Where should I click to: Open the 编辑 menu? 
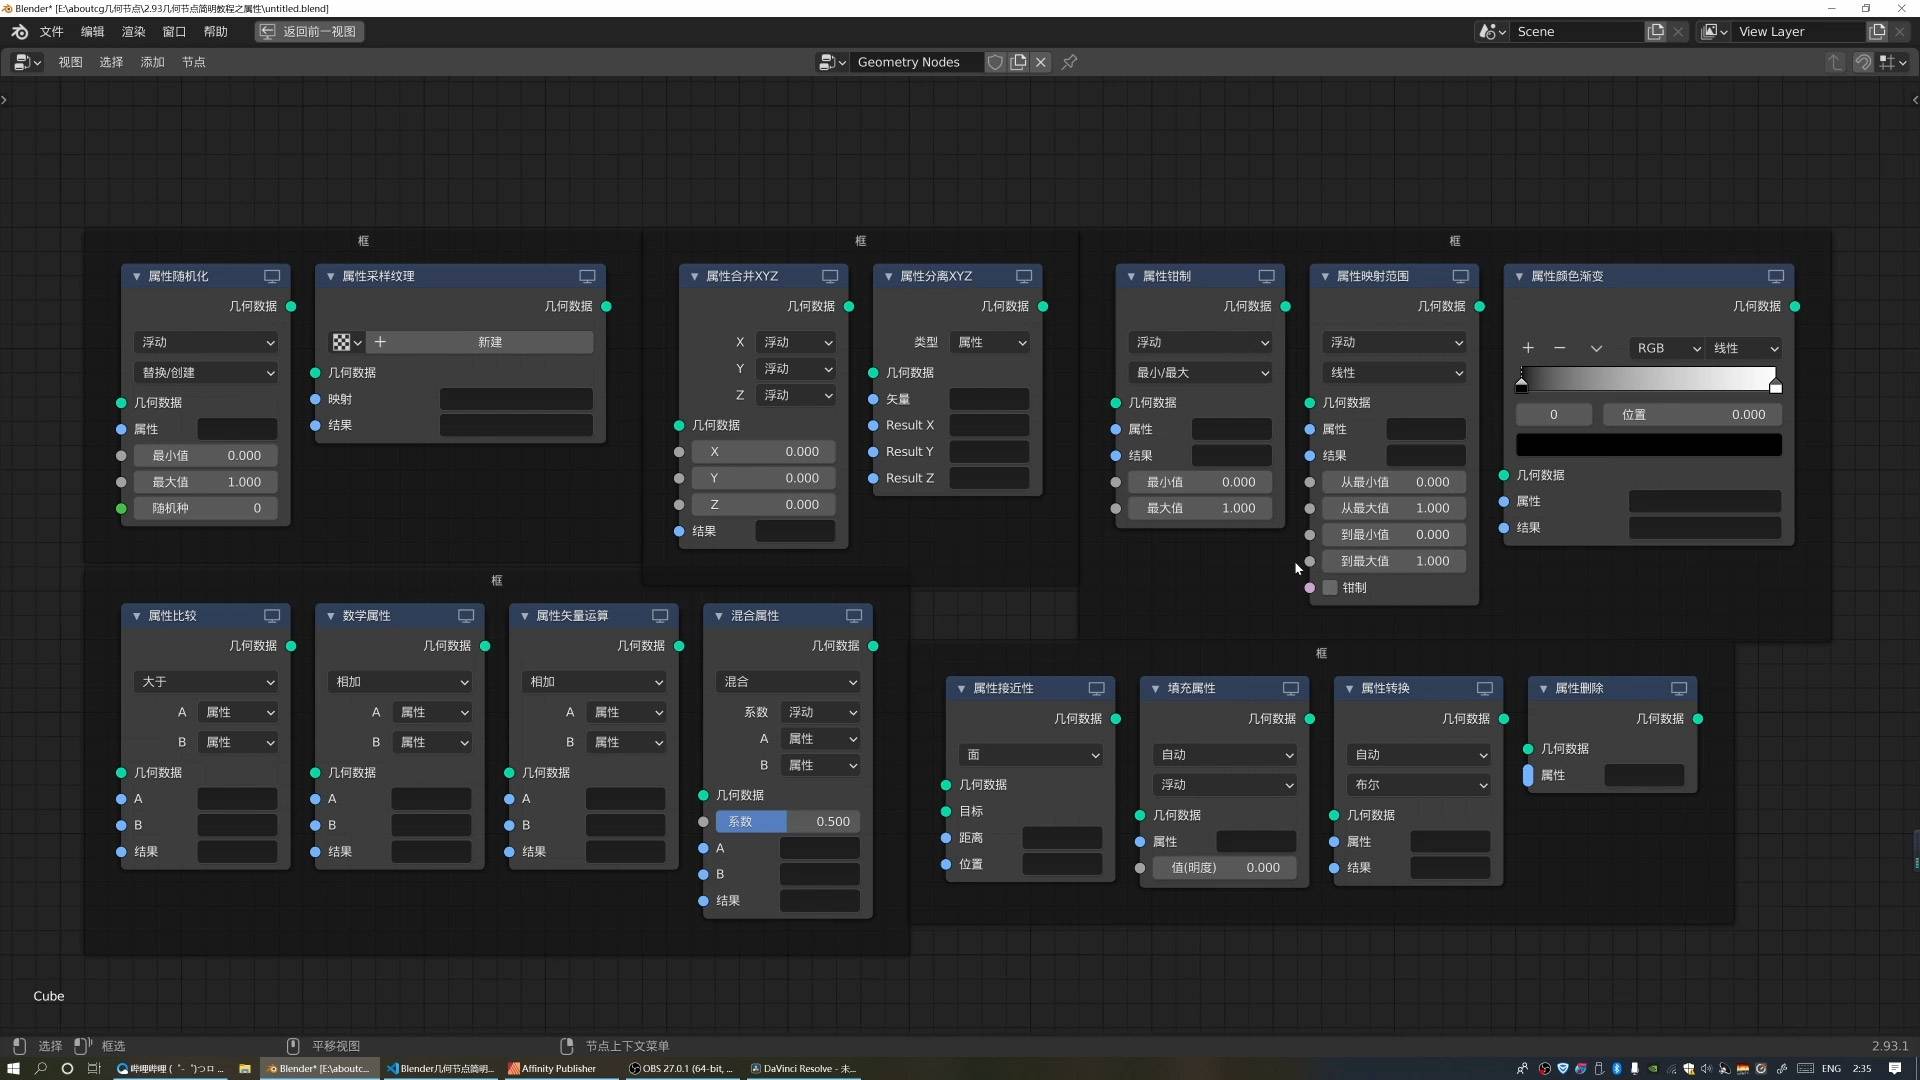pyautogui.click(x=92, y=31)
